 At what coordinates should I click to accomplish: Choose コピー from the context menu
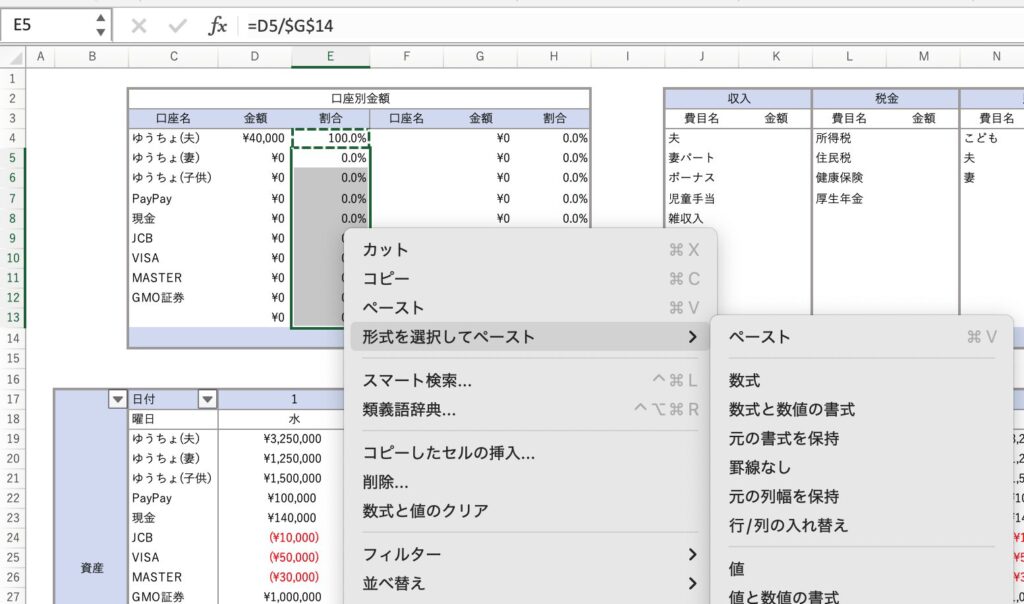coord(386,279)
